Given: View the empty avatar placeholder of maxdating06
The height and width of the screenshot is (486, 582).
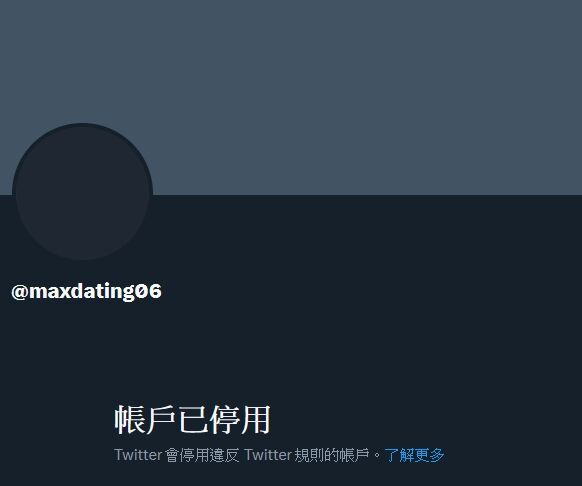Looking at the screenshot, I should tap(82, 192).
